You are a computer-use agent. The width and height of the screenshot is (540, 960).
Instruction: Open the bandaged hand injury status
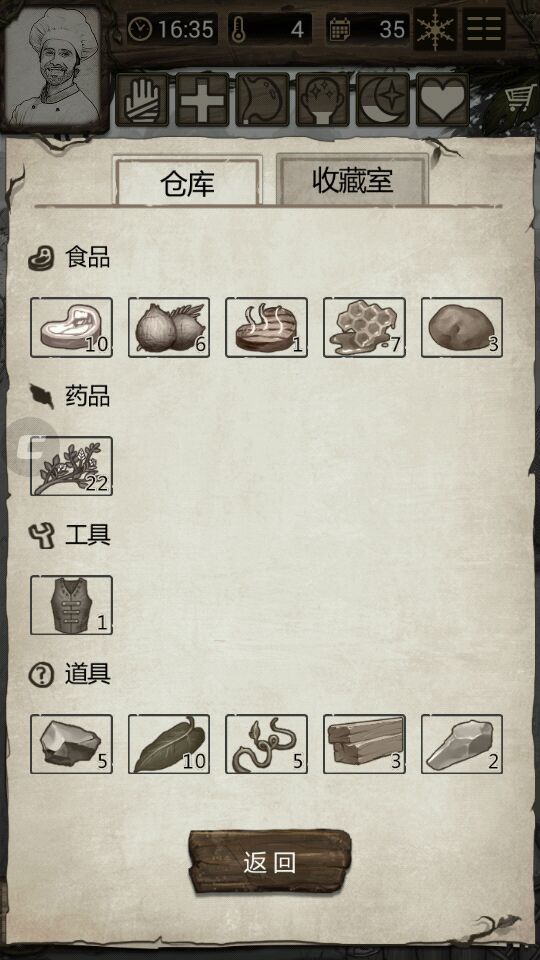coord(142,100)
